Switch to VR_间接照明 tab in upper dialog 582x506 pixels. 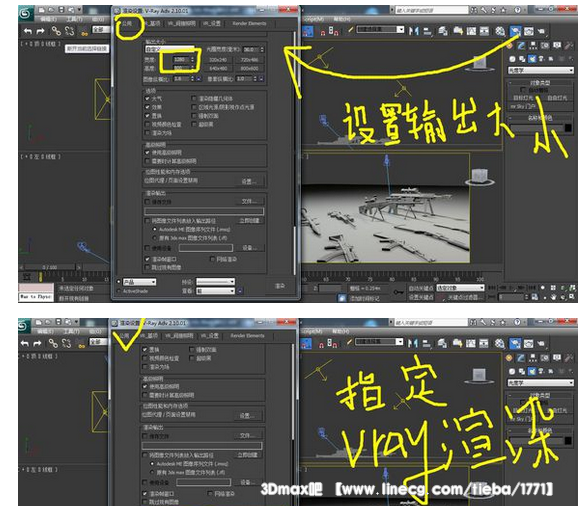tap(182, 23)
